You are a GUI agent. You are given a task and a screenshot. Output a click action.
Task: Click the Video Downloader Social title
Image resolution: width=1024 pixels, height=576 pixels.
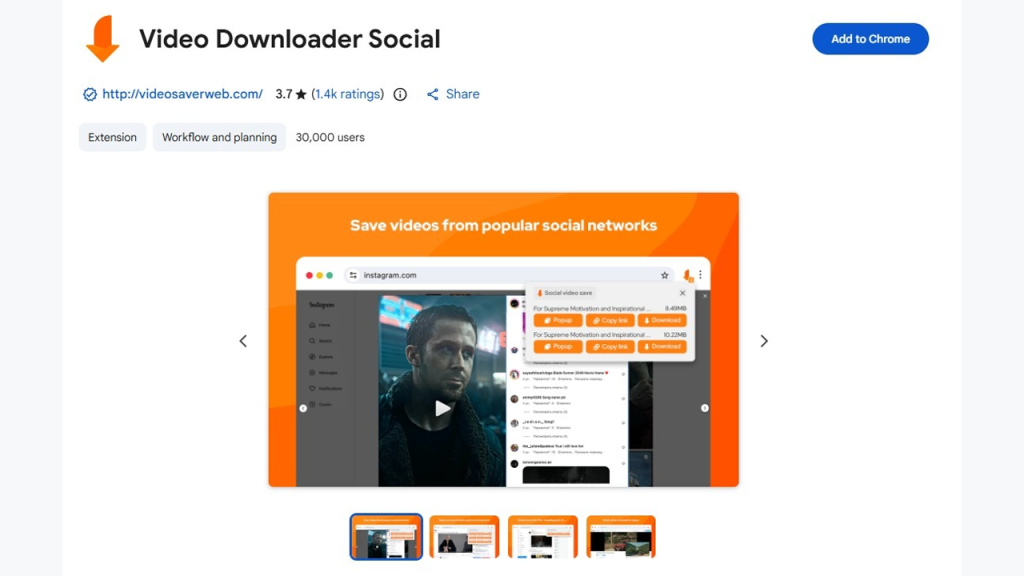[289, 39]
